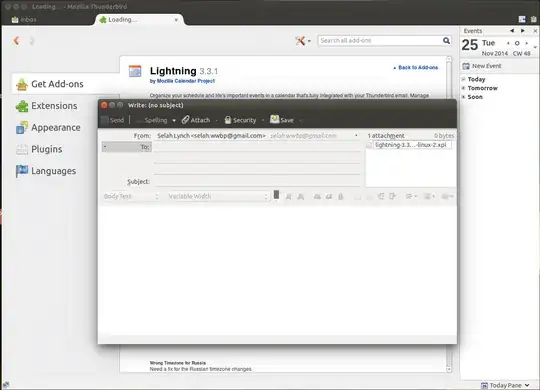Expand the Today events group
This screenshot has width=540, height=390.
[x=464, y=79]
